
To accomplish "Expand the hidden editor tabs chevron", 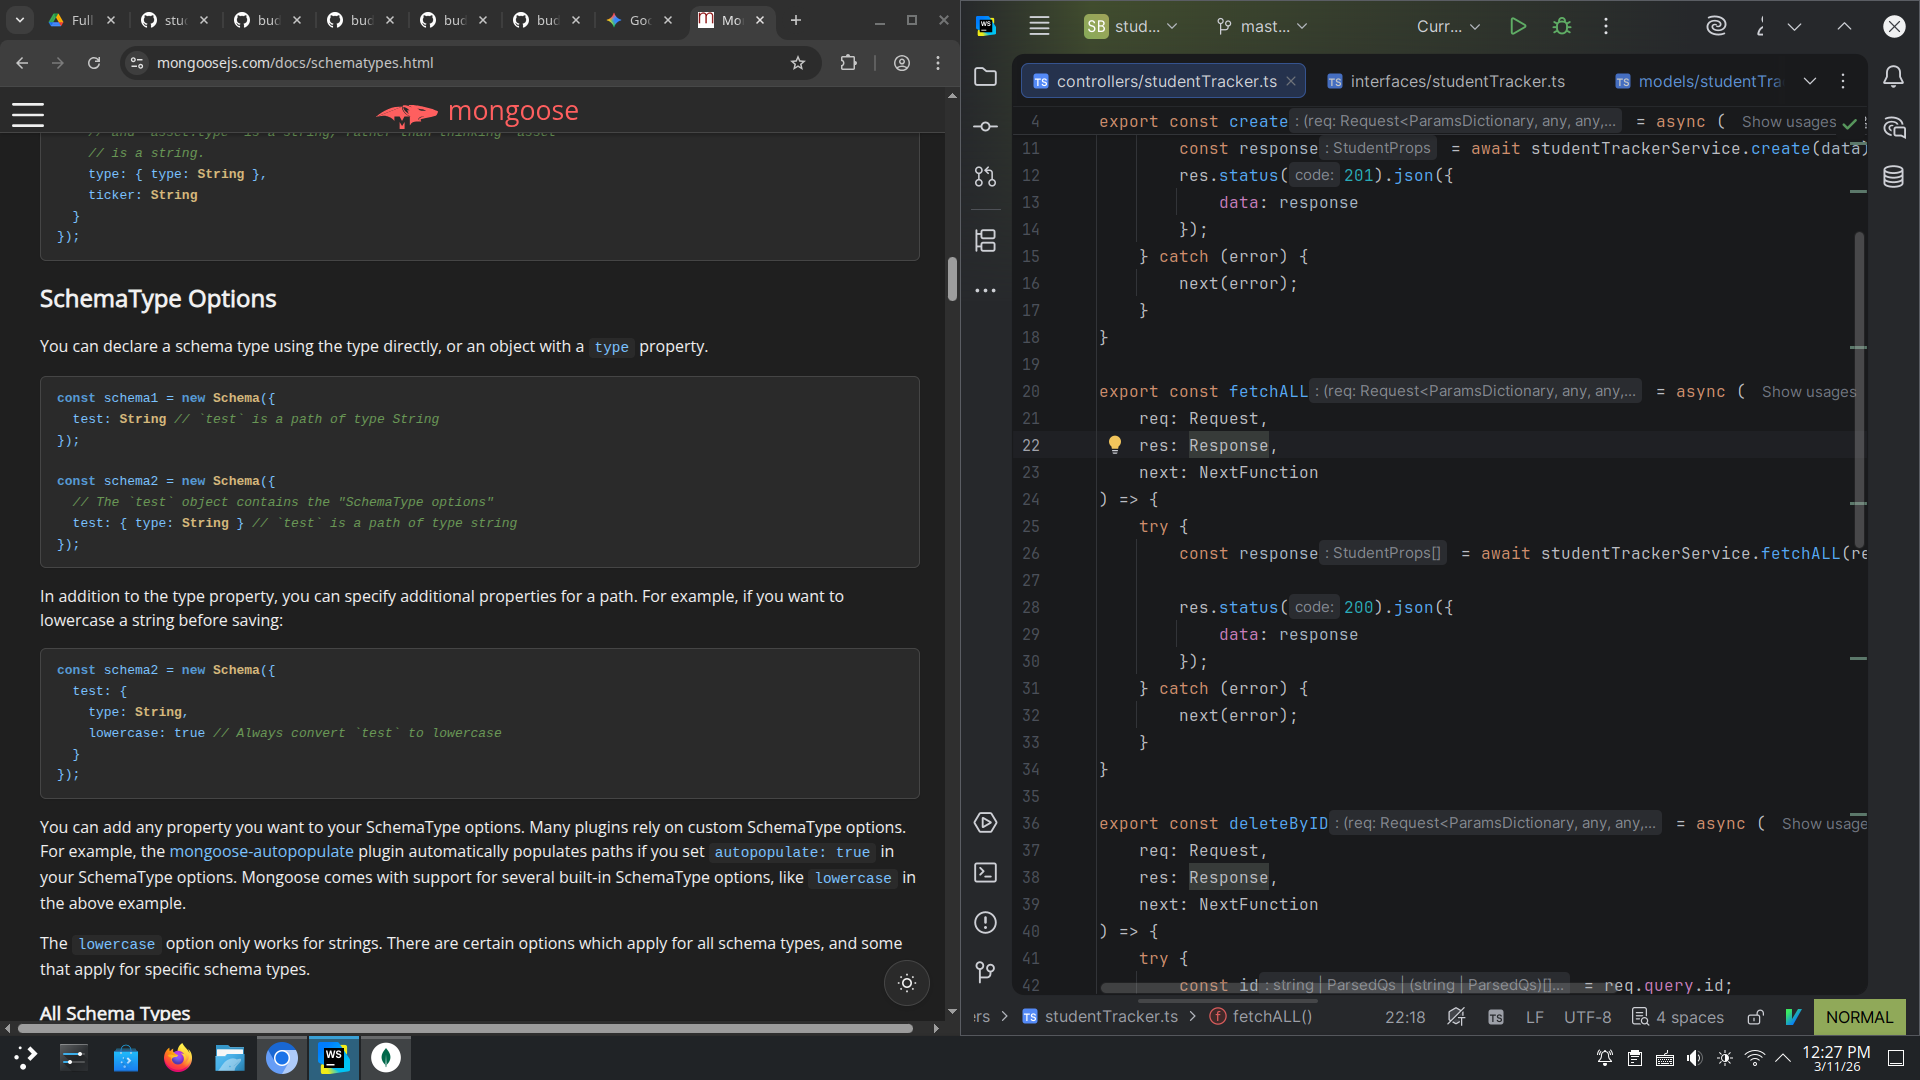I will (x=1810, y=81).
